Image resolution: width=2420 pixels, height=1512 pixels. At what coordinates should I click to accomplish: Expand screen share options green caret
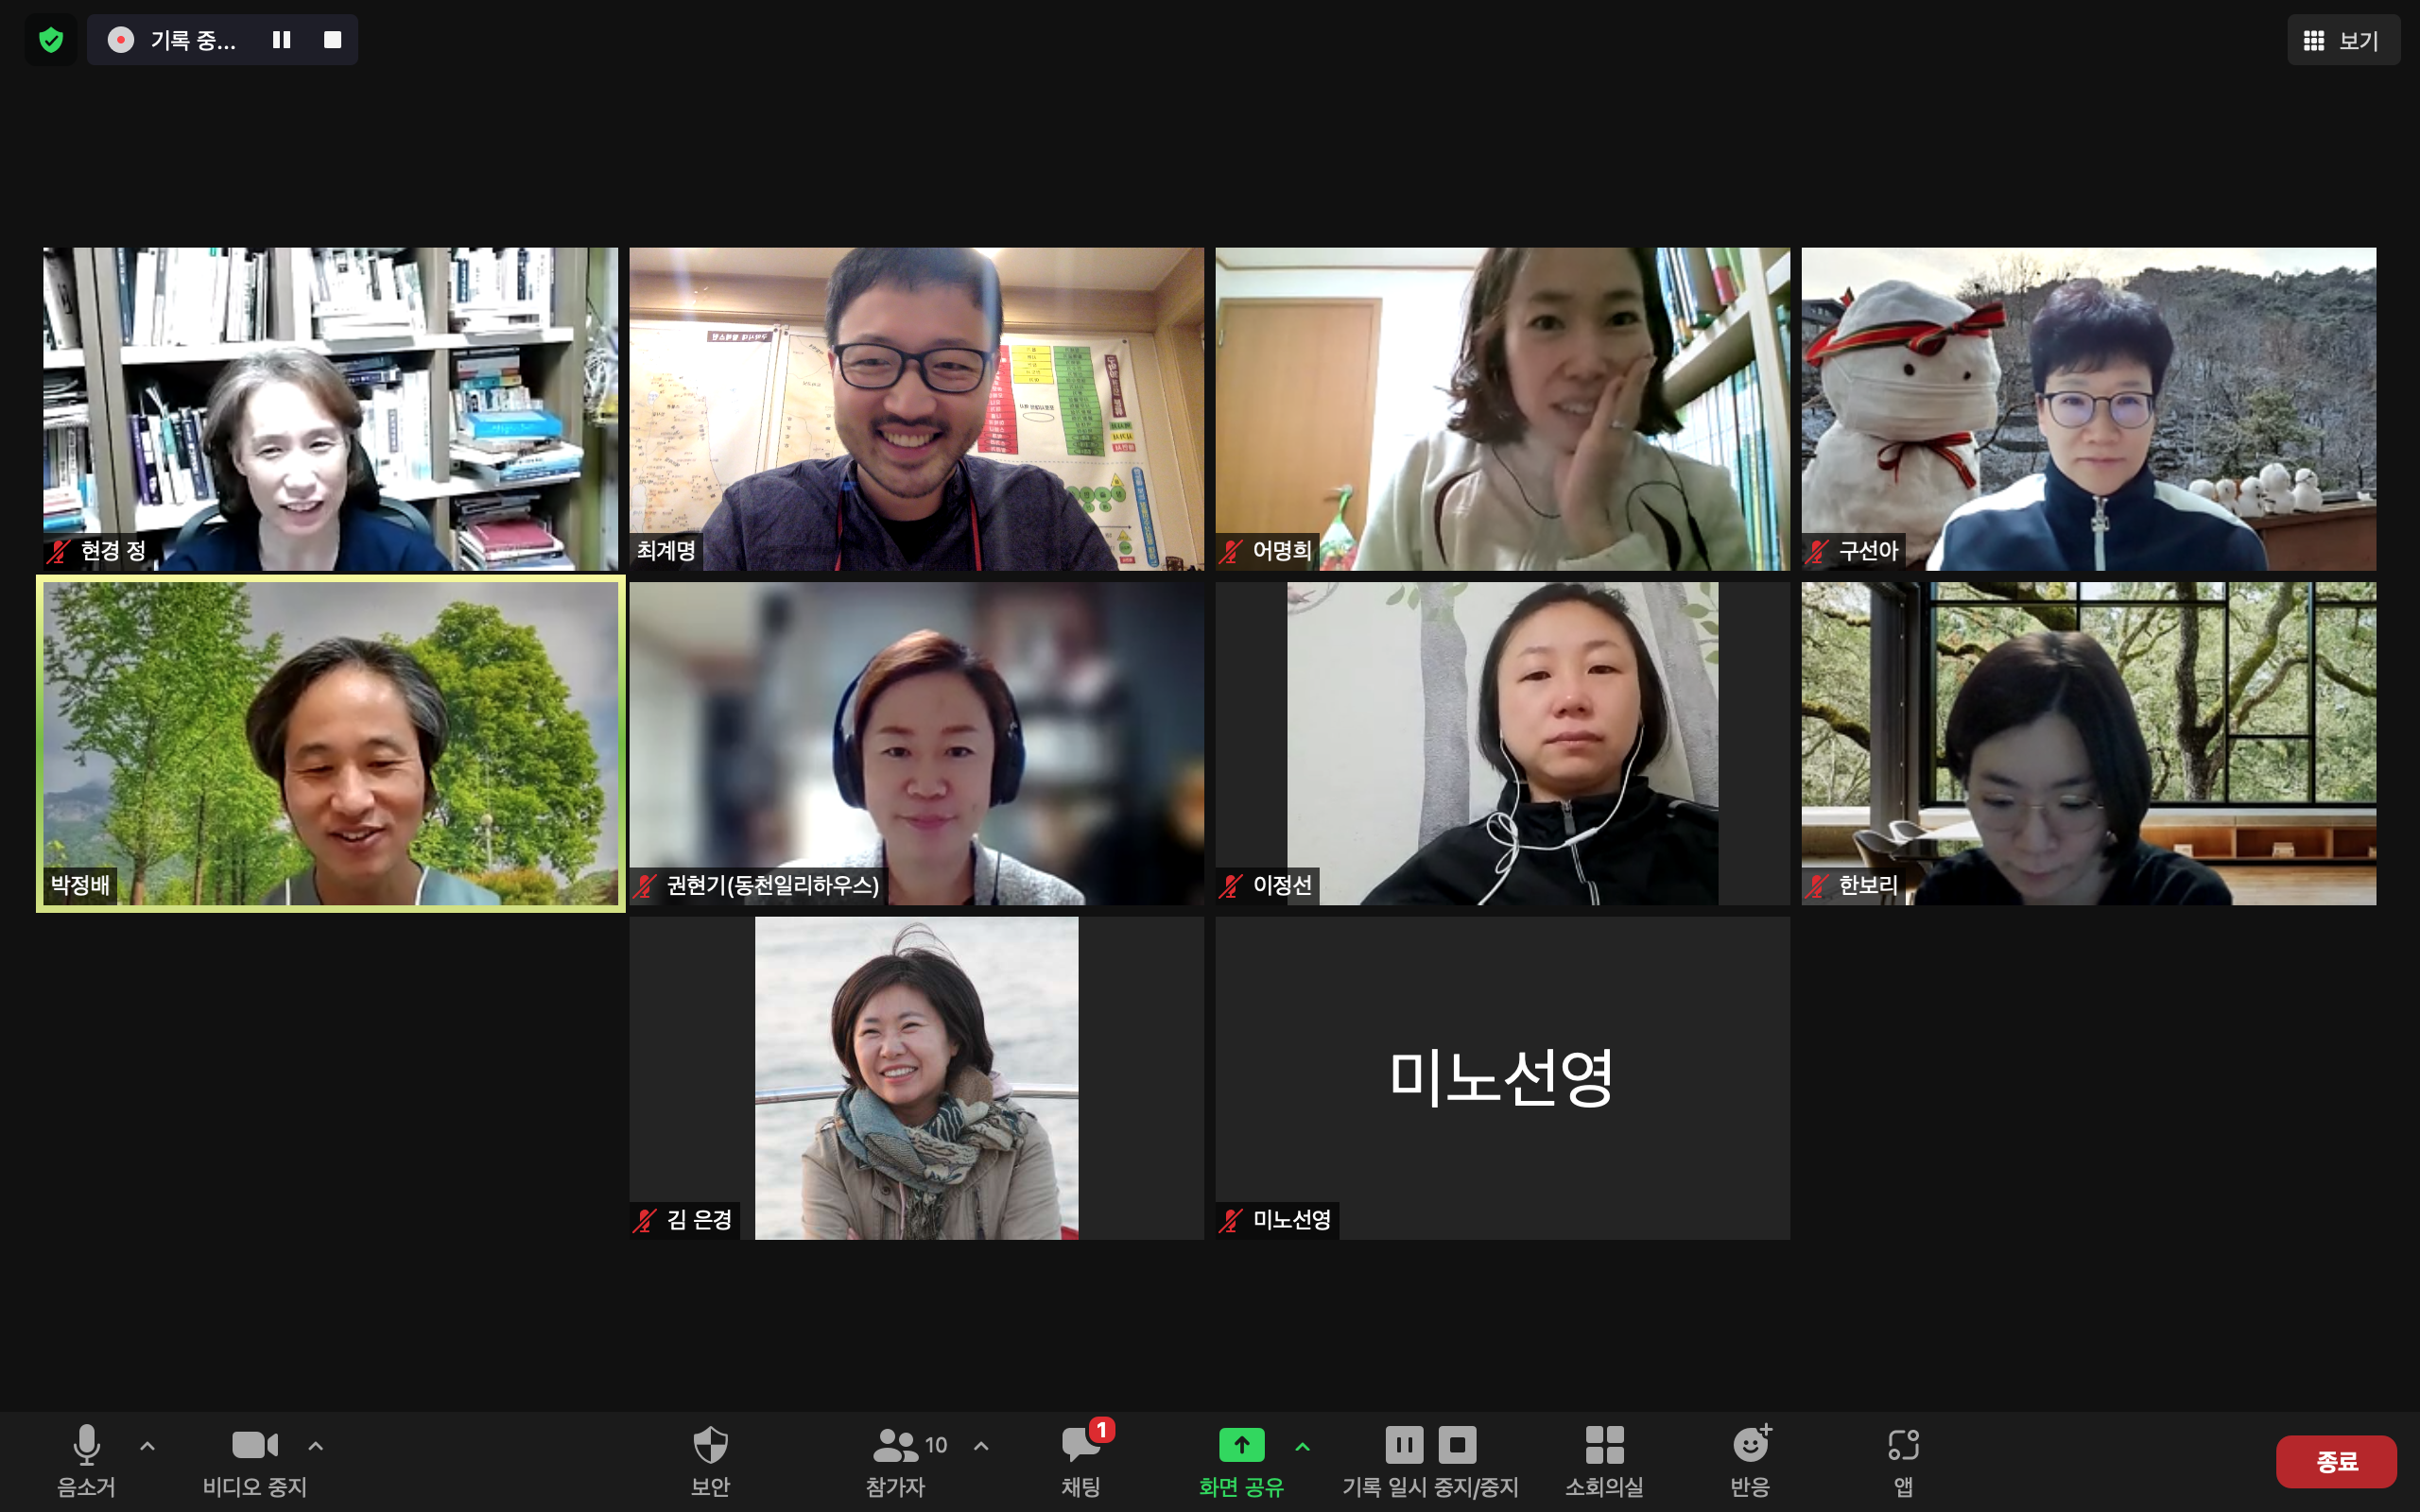pos(1302,1445)
